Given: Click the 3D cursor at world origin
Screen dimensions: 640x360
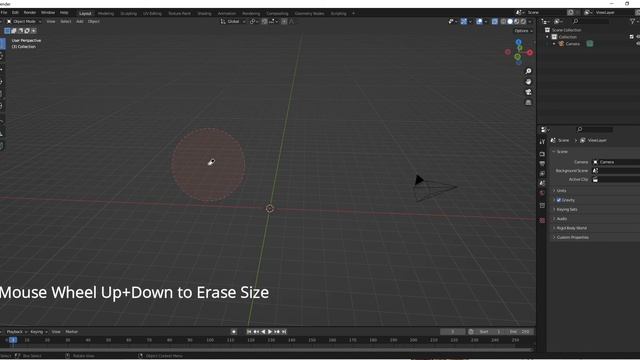Looking at the screenshot, I should pyautogui.click(x=270, y=209).
